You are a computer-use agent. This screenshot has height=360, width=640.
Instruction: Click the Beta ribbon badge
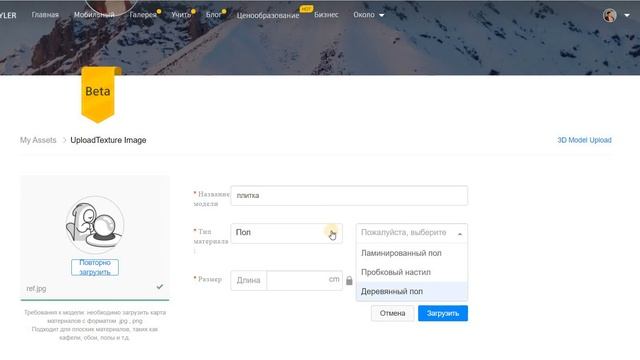[x=98, y=95]
